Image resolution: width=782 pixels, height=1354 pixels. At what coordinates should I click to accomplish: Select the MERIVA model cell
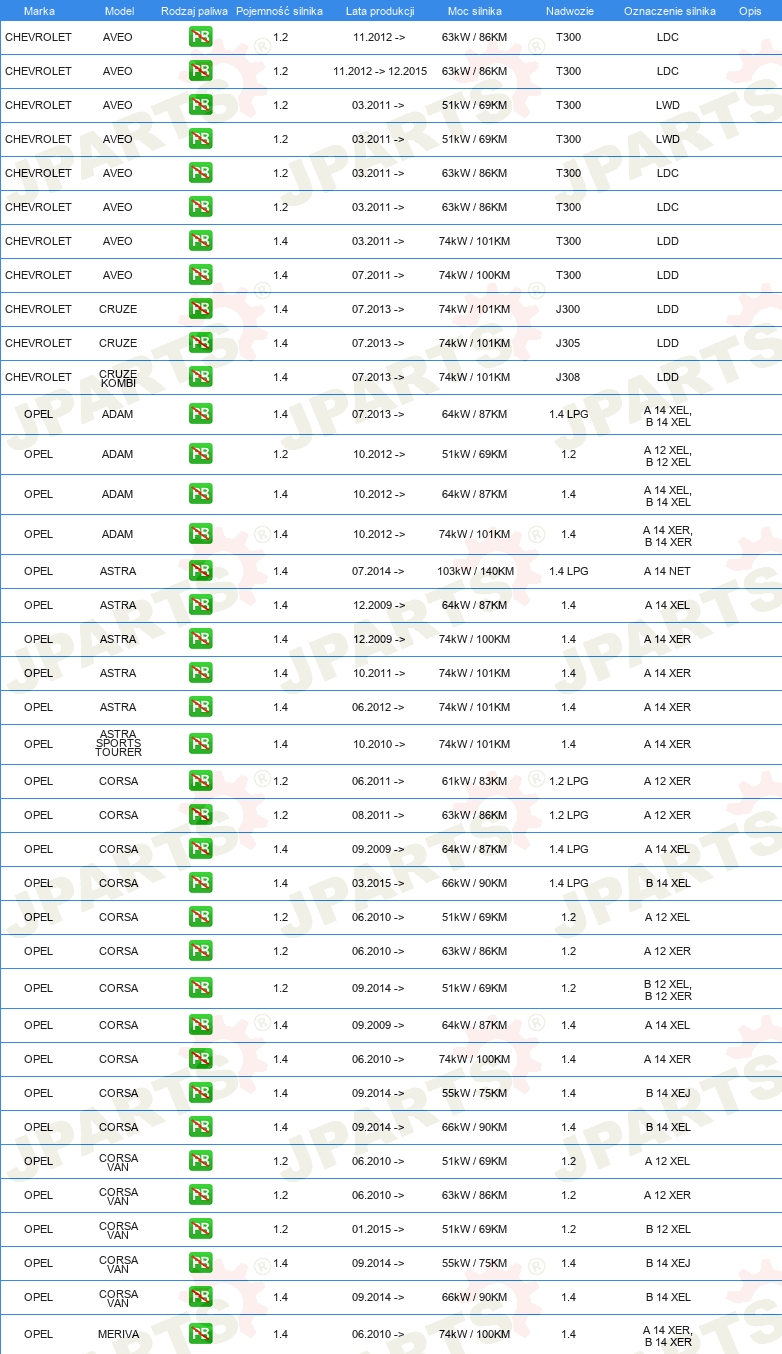(x=118, y=1334)
